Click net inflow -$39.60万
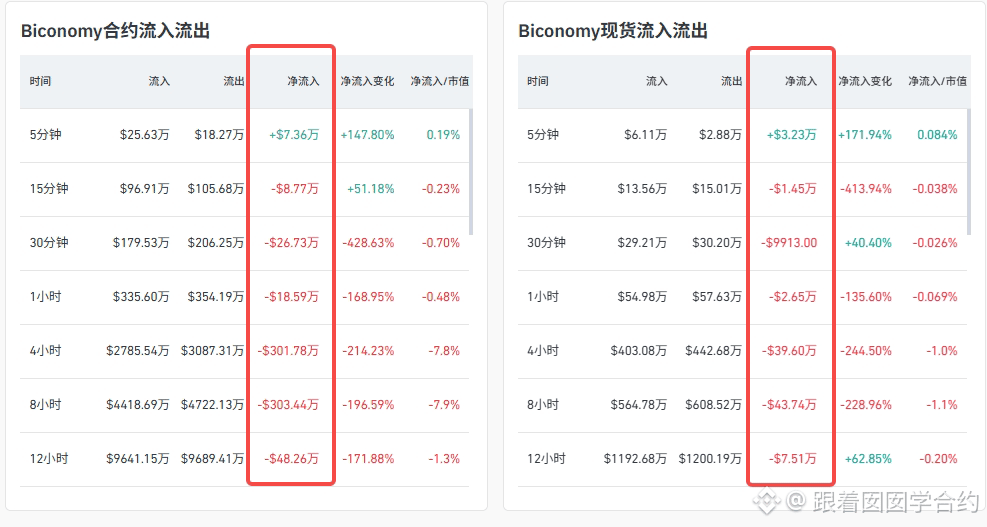This screenshot has height=527, width=987. point(789,351)
